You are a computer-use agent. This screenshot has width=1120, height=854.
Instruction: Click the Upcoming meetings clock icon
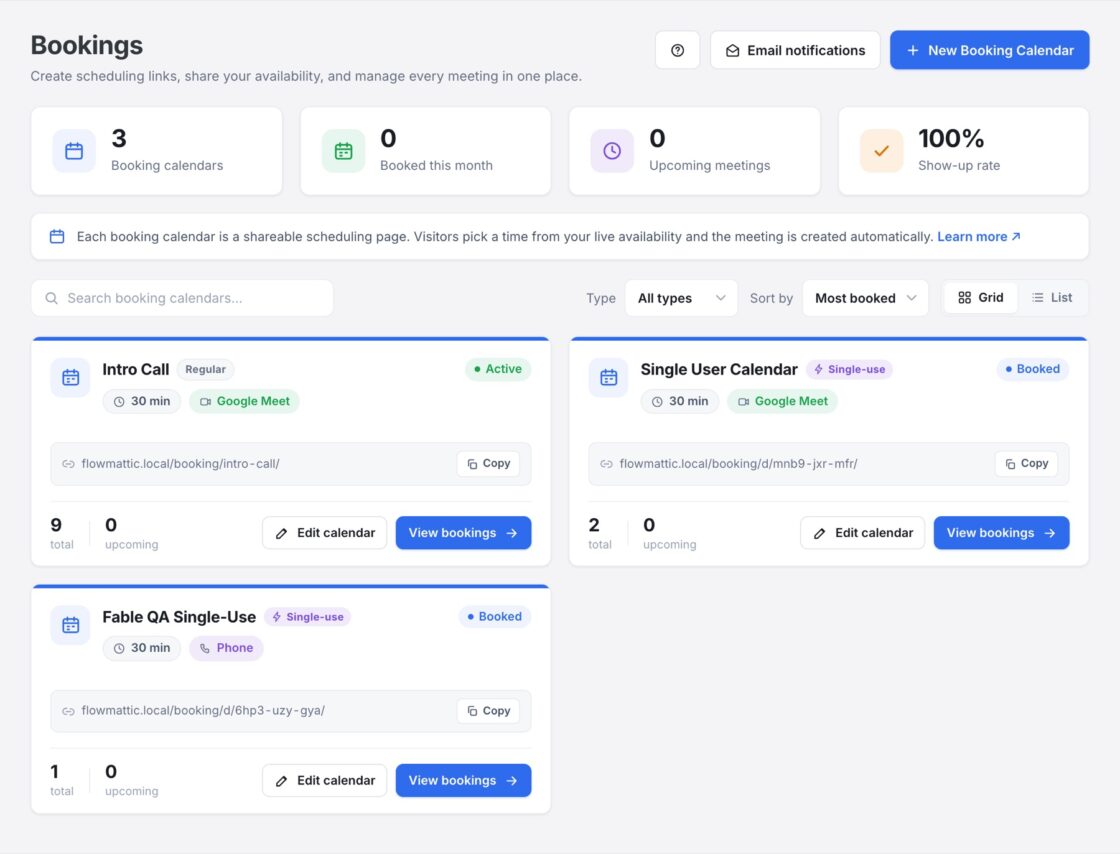[x=612, y=151]
